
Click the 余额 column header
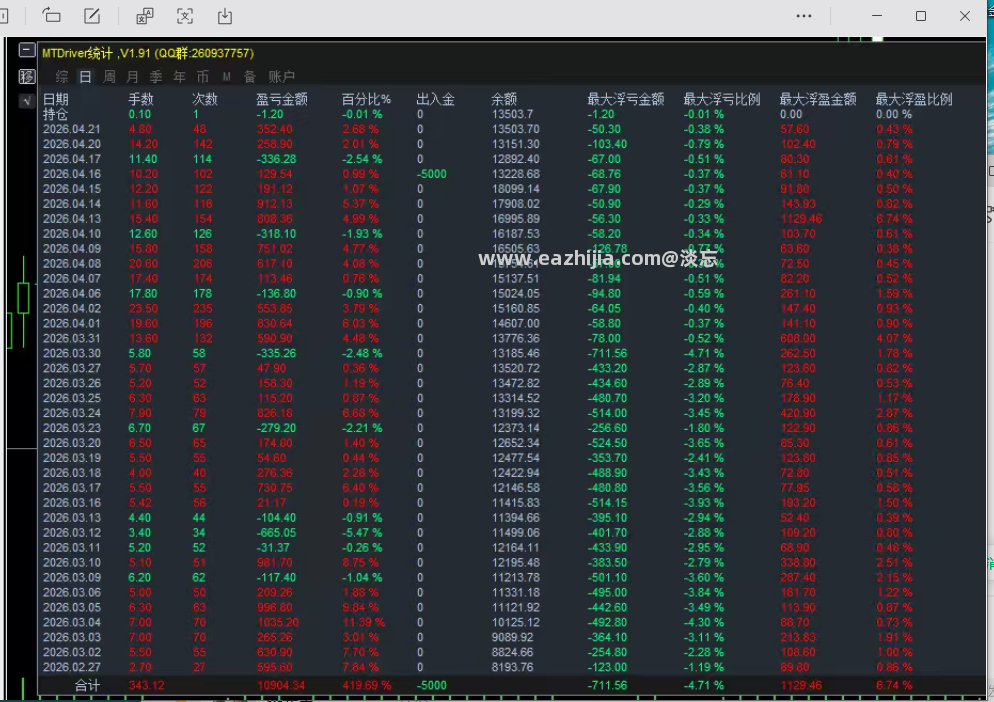[504, 99]
